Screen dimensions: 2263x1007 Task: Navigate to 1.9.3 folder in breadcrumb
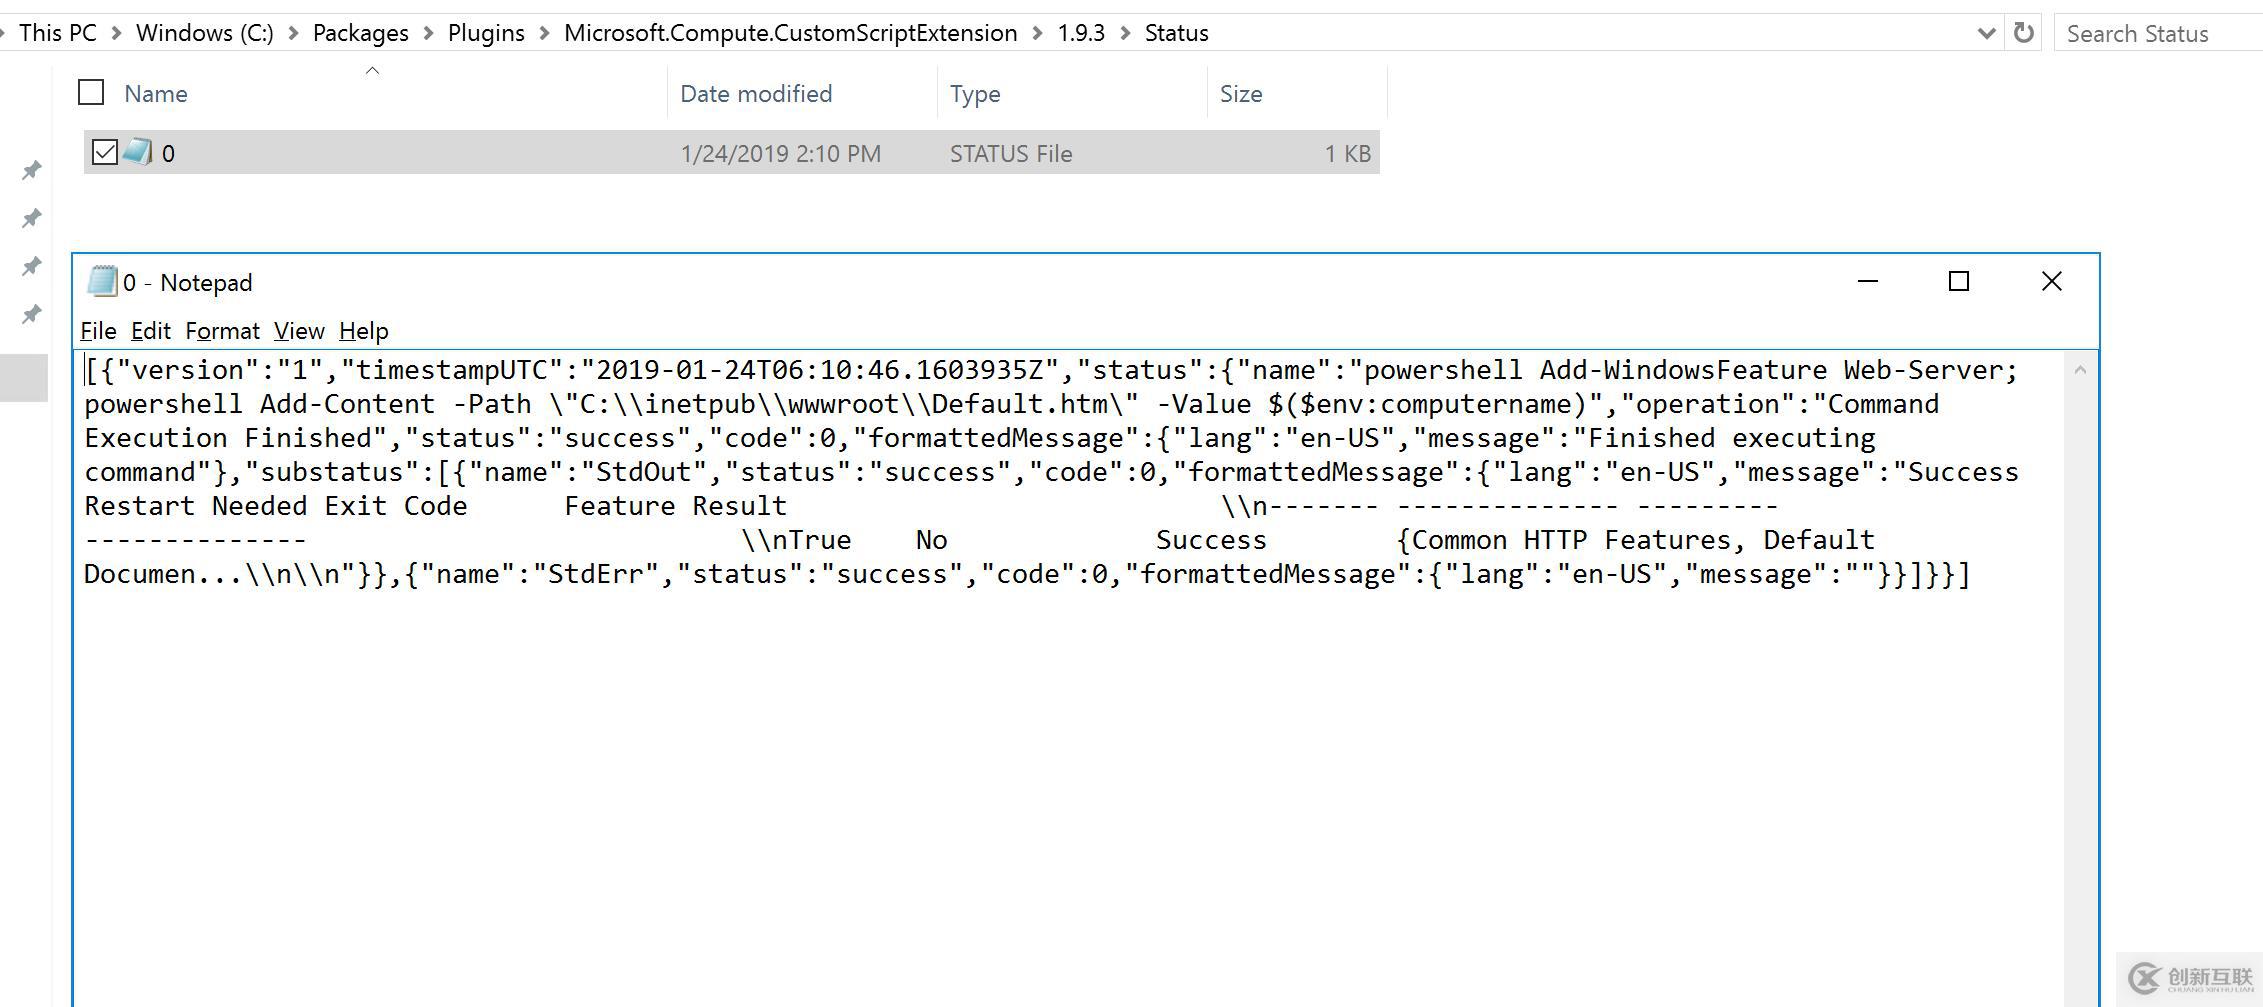click(x=1082, y=33)
